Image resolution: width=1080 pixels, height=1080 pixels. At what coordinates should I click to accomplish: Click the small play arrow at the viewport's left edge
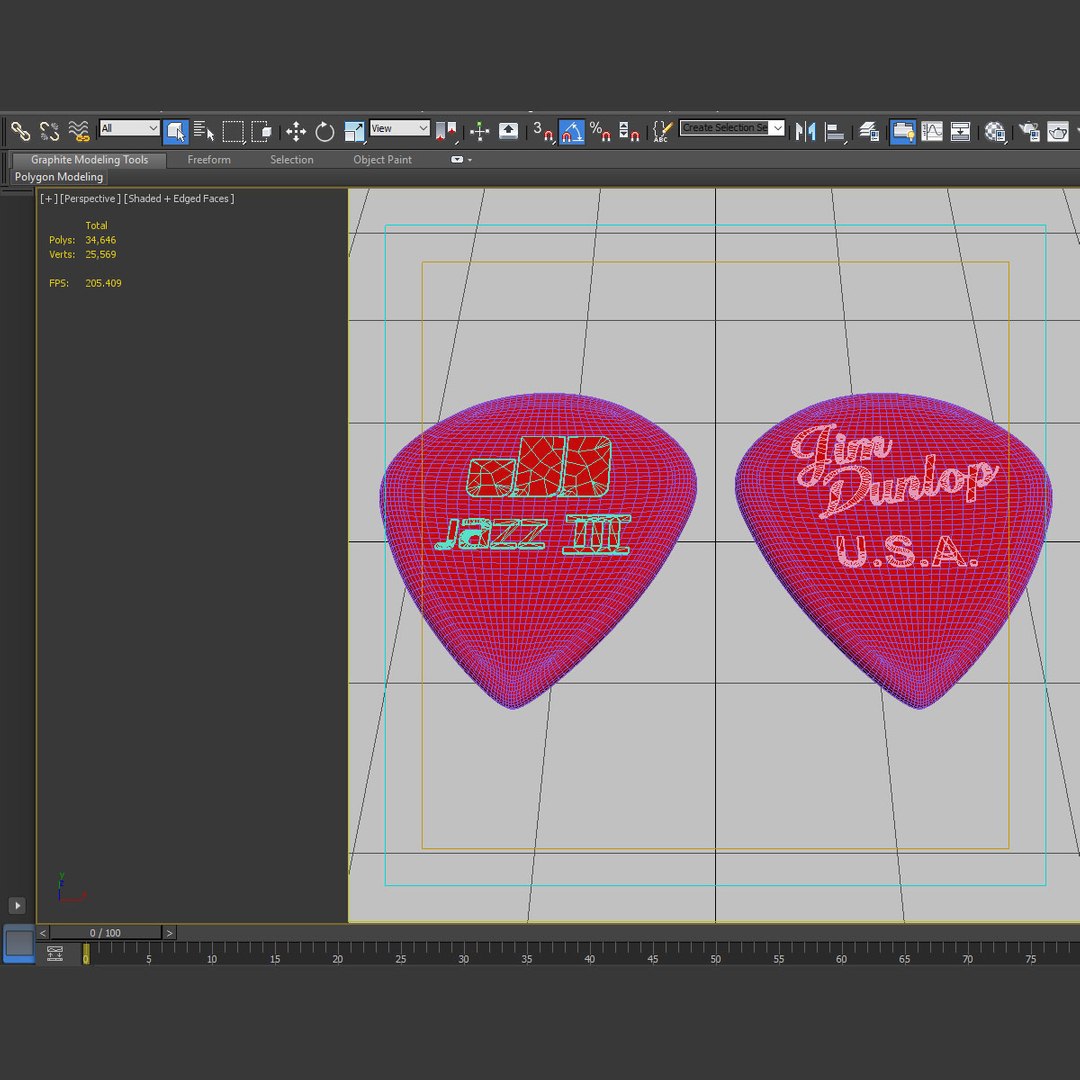(x=17, y=905)
